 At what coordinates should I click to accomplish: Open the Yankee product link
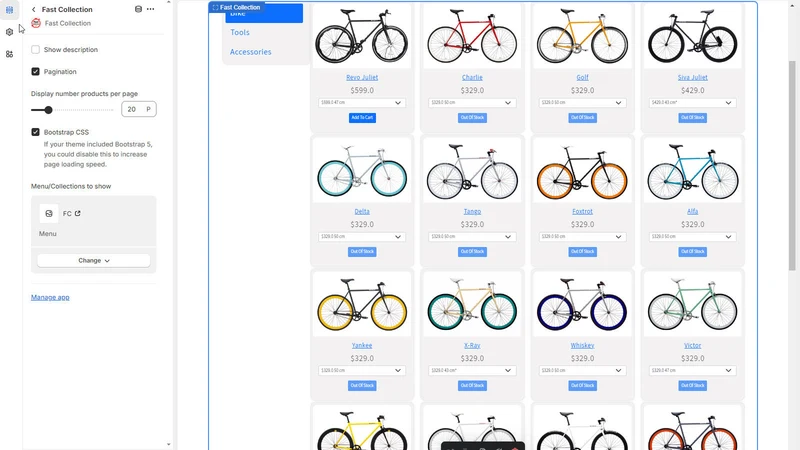pos(362,345)
